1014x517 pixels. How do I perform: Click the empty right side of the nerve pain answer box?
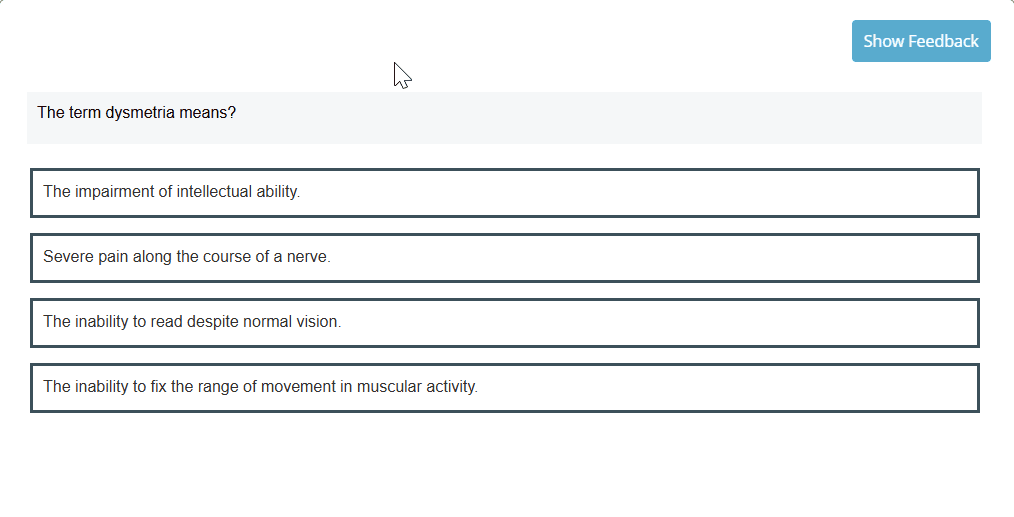click(800, 257)
